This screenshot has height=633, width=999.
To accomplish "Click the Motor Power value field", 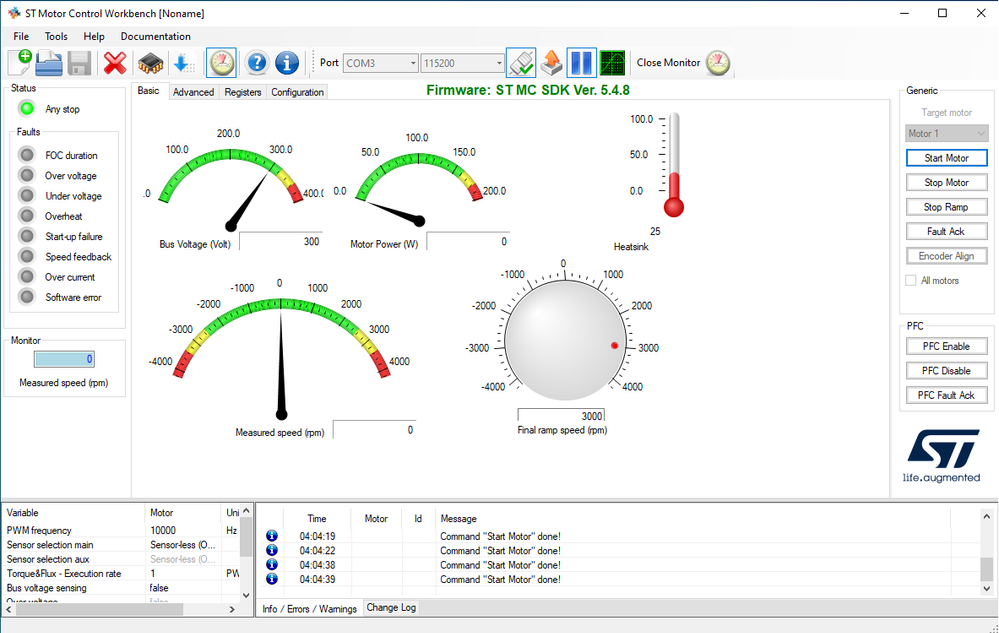I will [468, 241].
